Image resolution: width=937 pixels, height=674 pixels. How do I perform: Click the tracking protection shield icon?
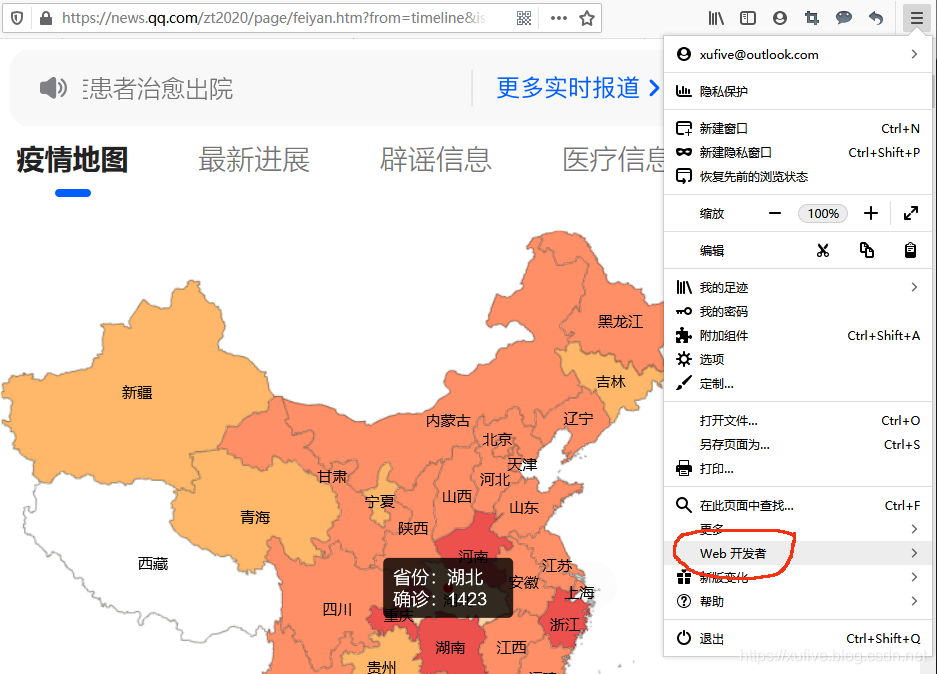point(17,19)
